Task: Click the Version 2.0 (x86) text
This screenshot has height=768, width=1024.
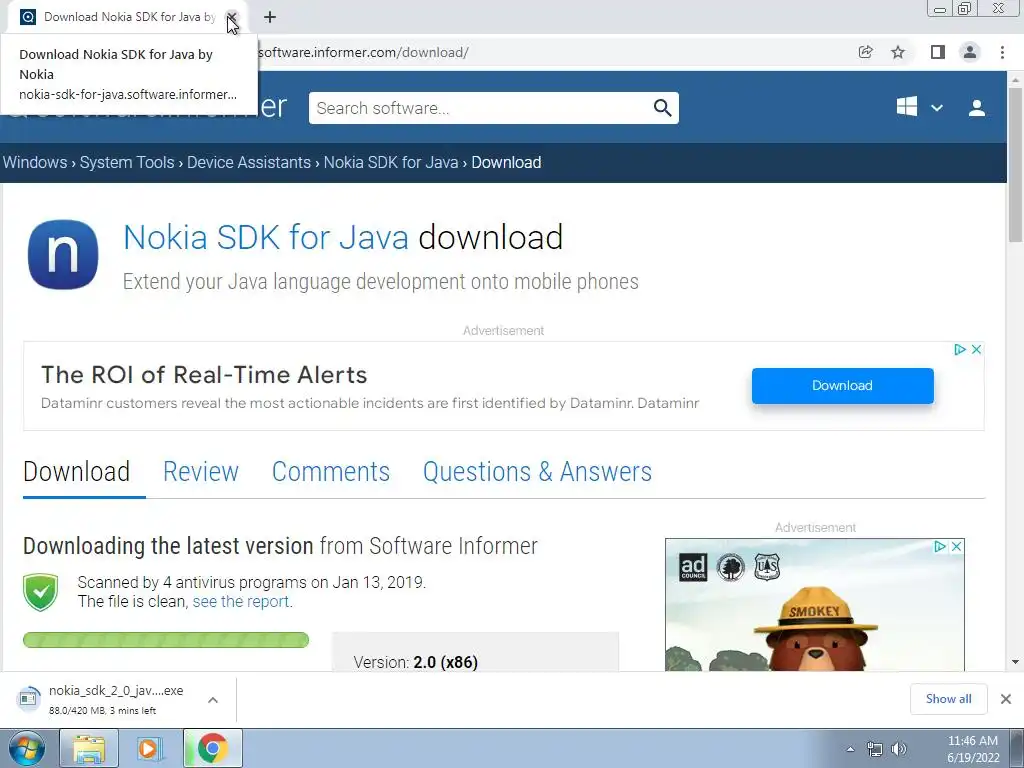Action: pos(415,662)
